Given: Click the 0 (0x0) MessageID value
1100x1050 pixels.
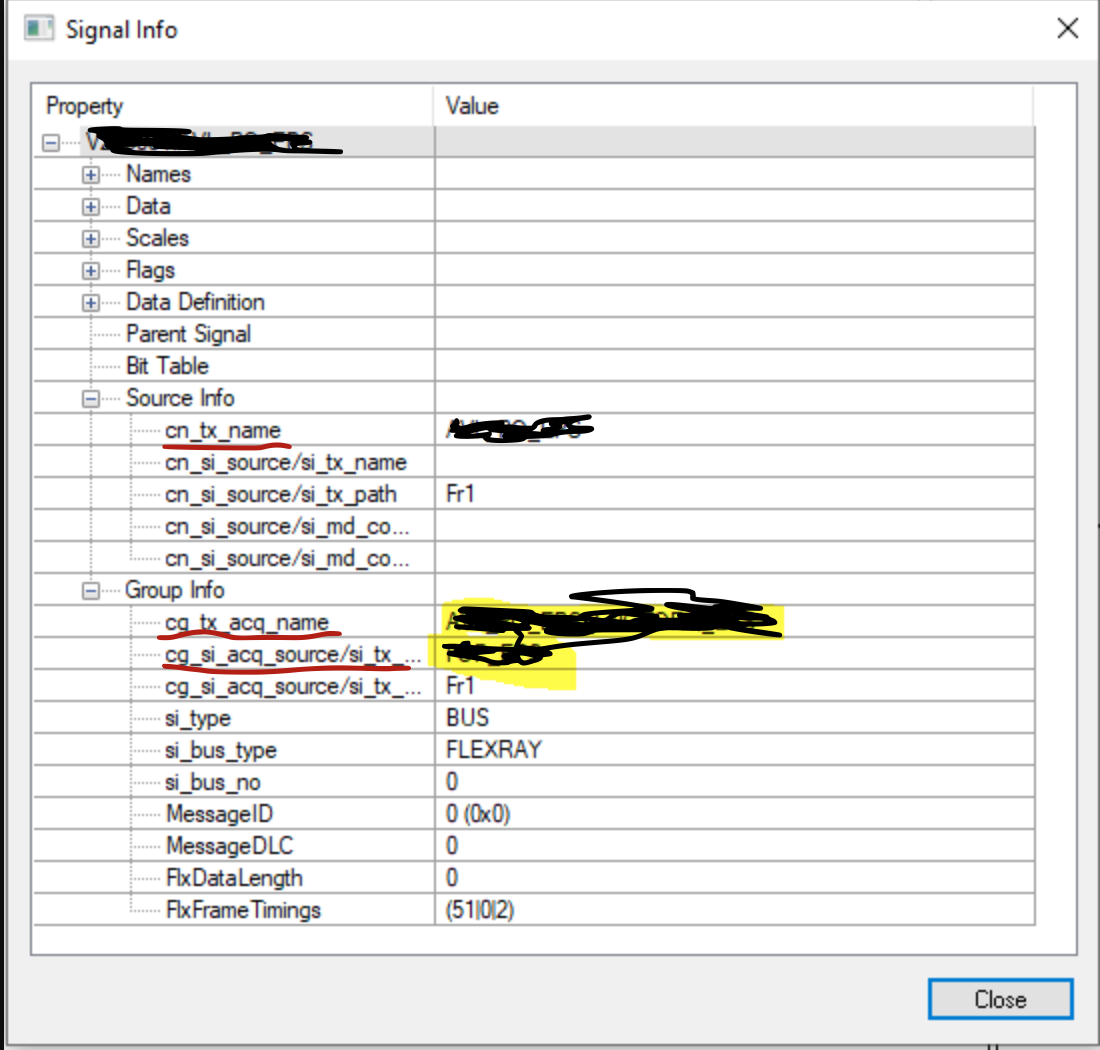Looking at the screenshot, I should [478, 814].
